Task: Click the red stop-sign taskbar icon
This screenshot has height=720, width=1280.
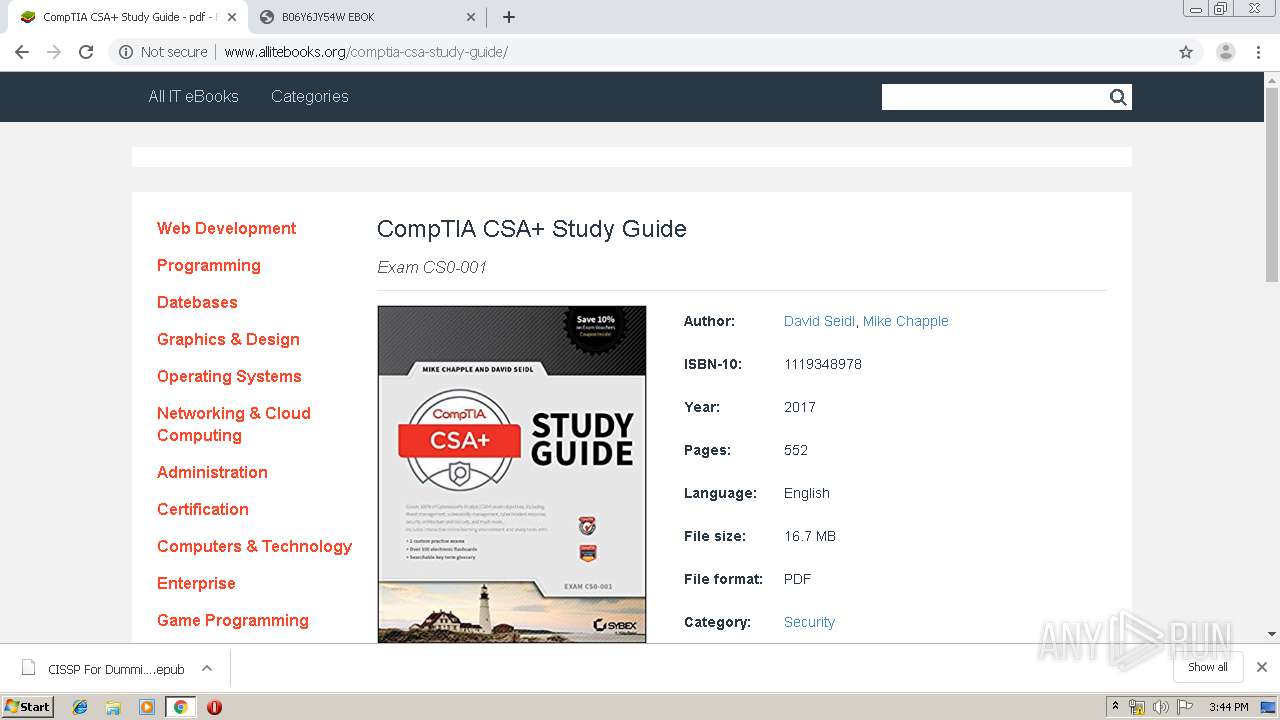Action: [214, 707]
